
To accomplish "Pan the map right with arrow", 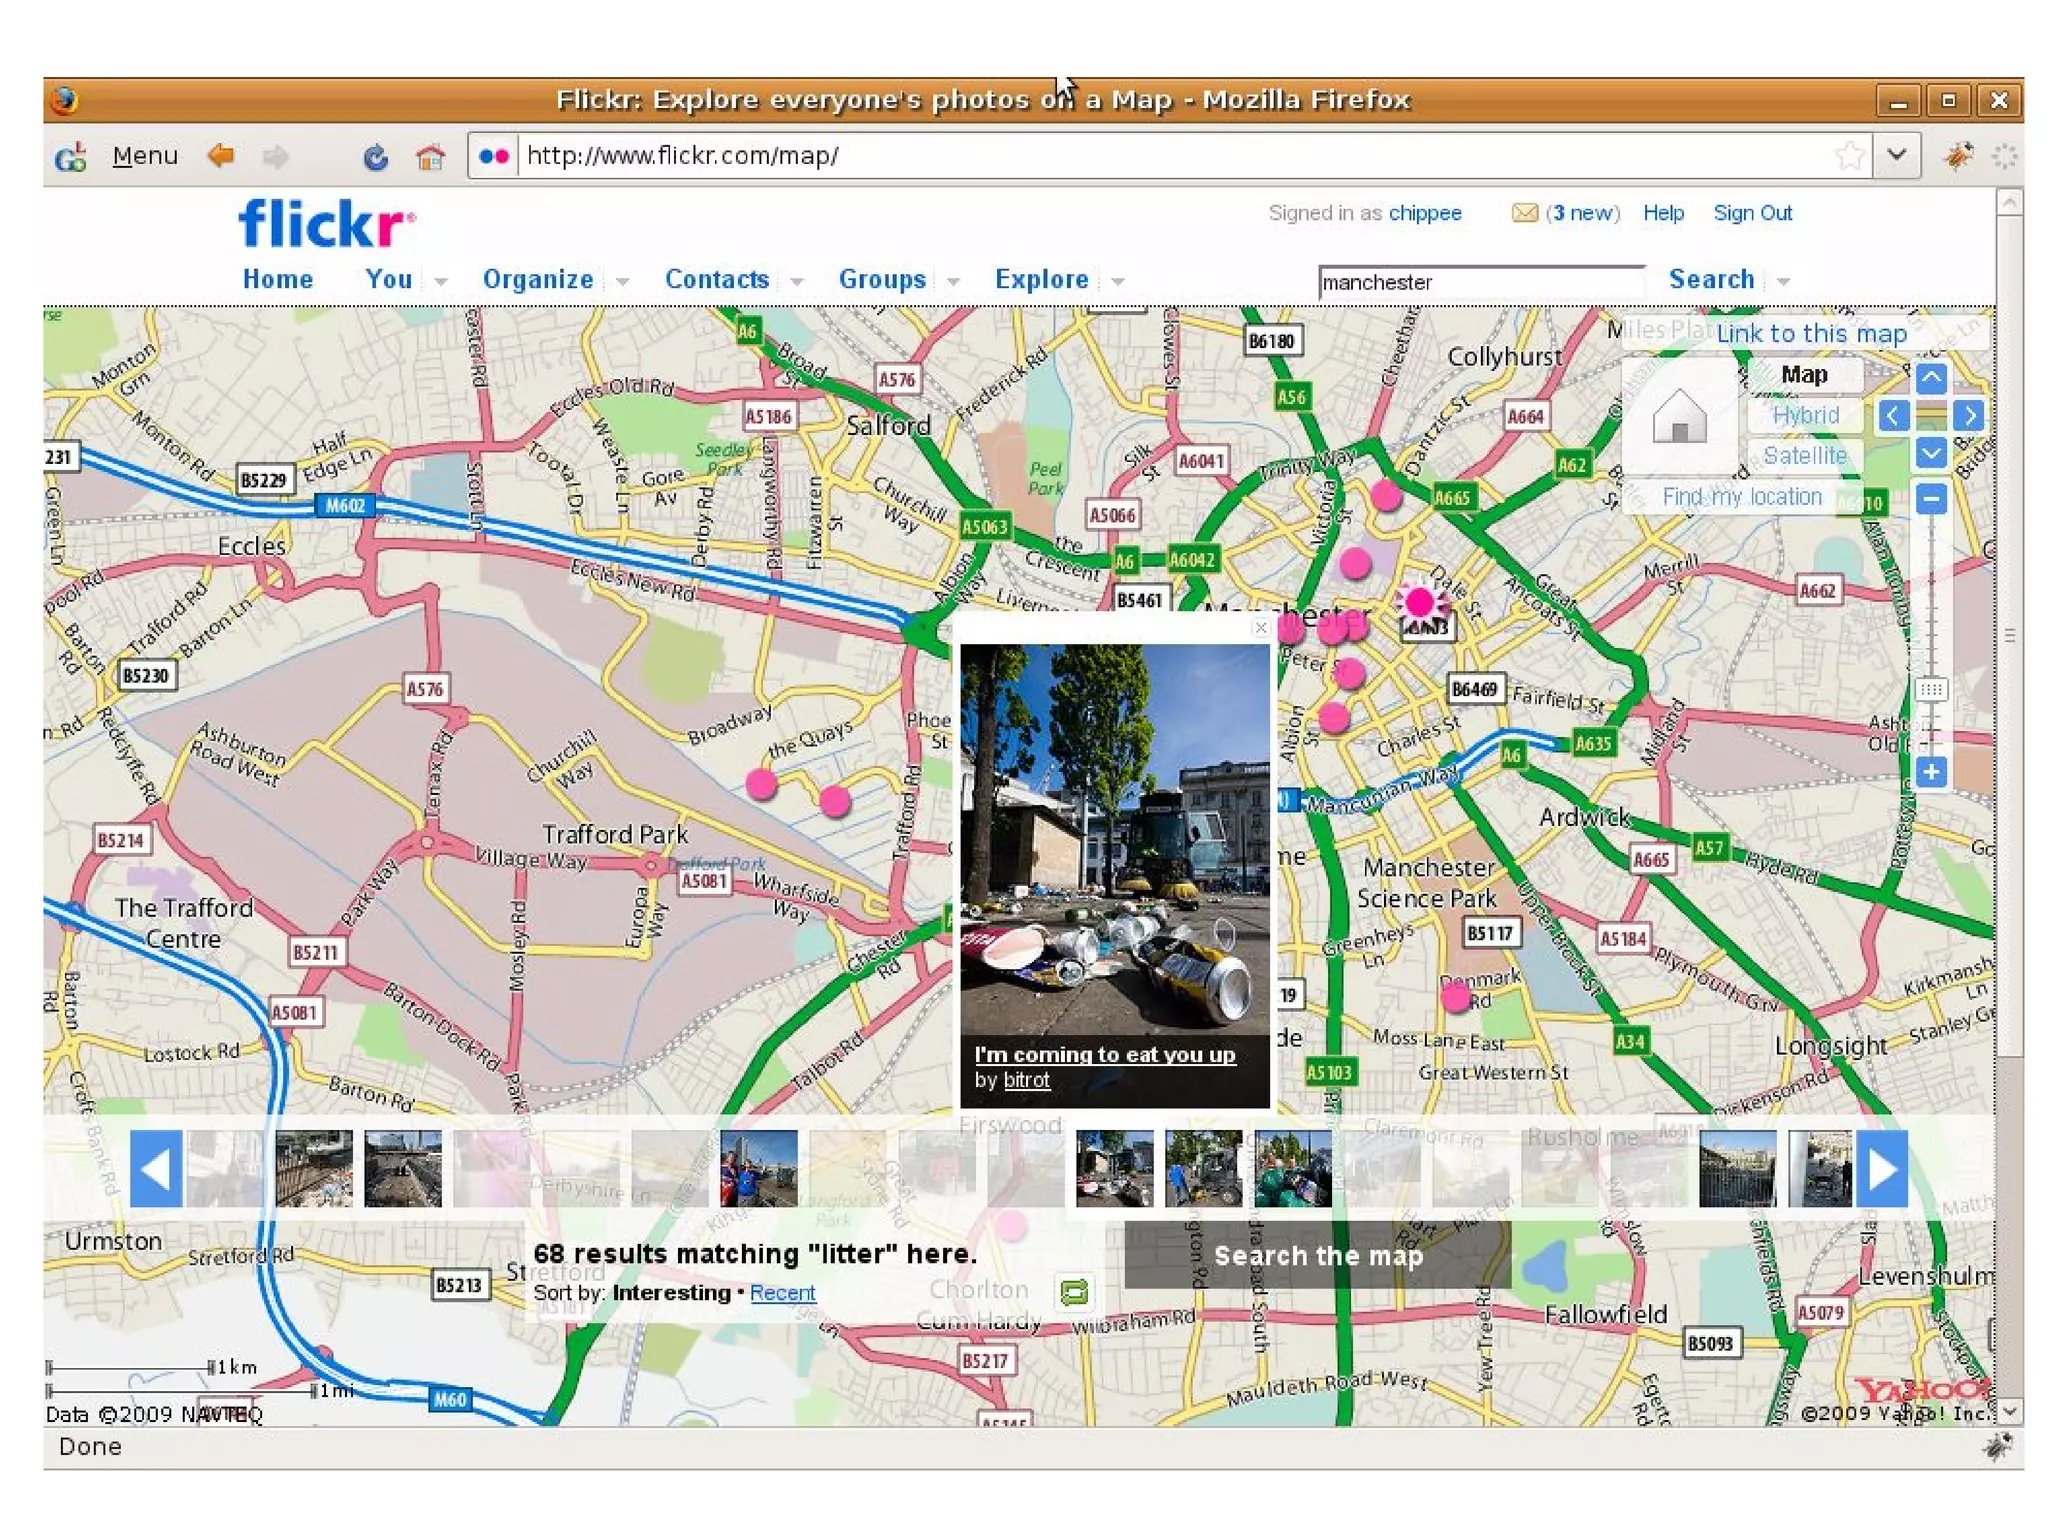I will [1968, 415].
